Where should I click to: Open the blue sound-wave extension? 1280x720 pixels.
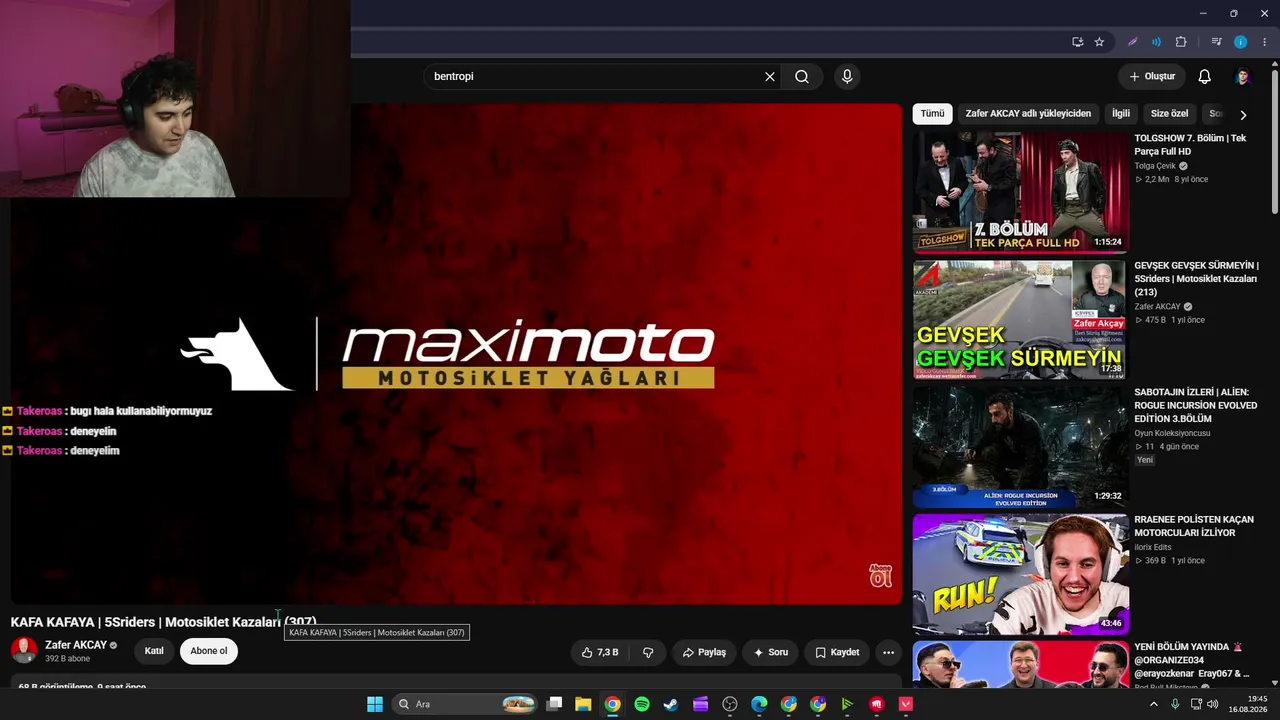point(1156,42)
